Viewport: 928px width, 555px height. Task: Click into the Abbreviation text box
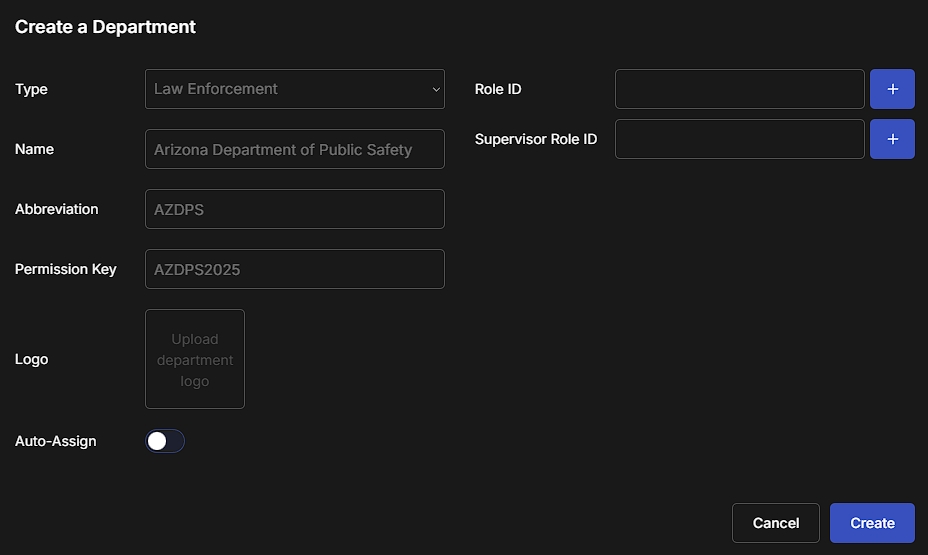tap(294, 209)
